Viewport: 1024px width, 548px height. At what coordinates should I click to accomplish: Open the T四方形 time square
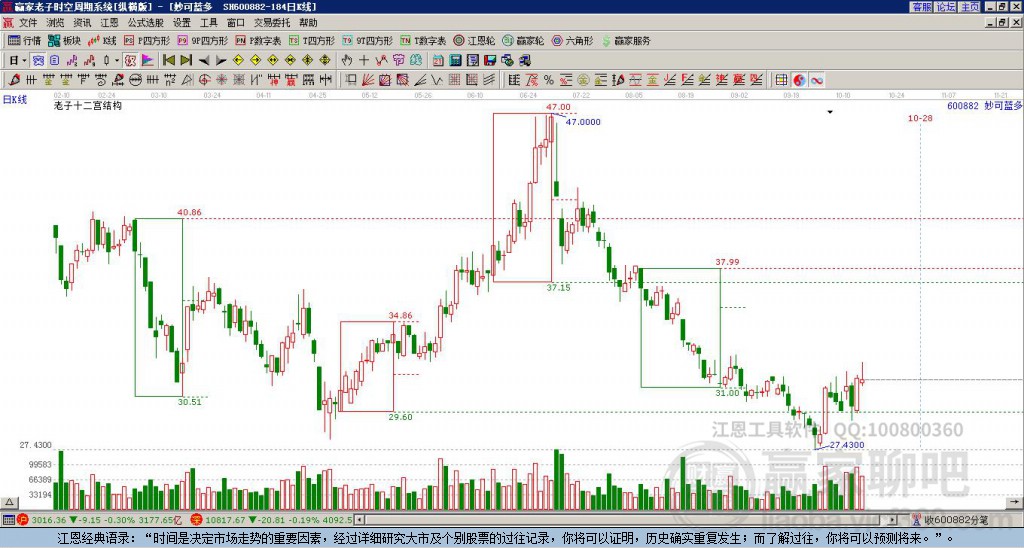pos(312,40)
